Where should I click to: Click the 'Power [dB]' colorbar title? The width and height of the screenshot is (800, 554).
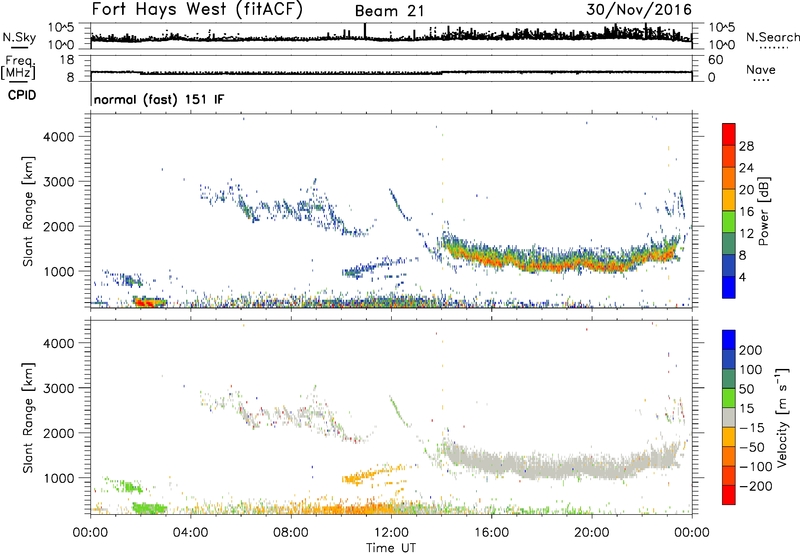[763, 211]
